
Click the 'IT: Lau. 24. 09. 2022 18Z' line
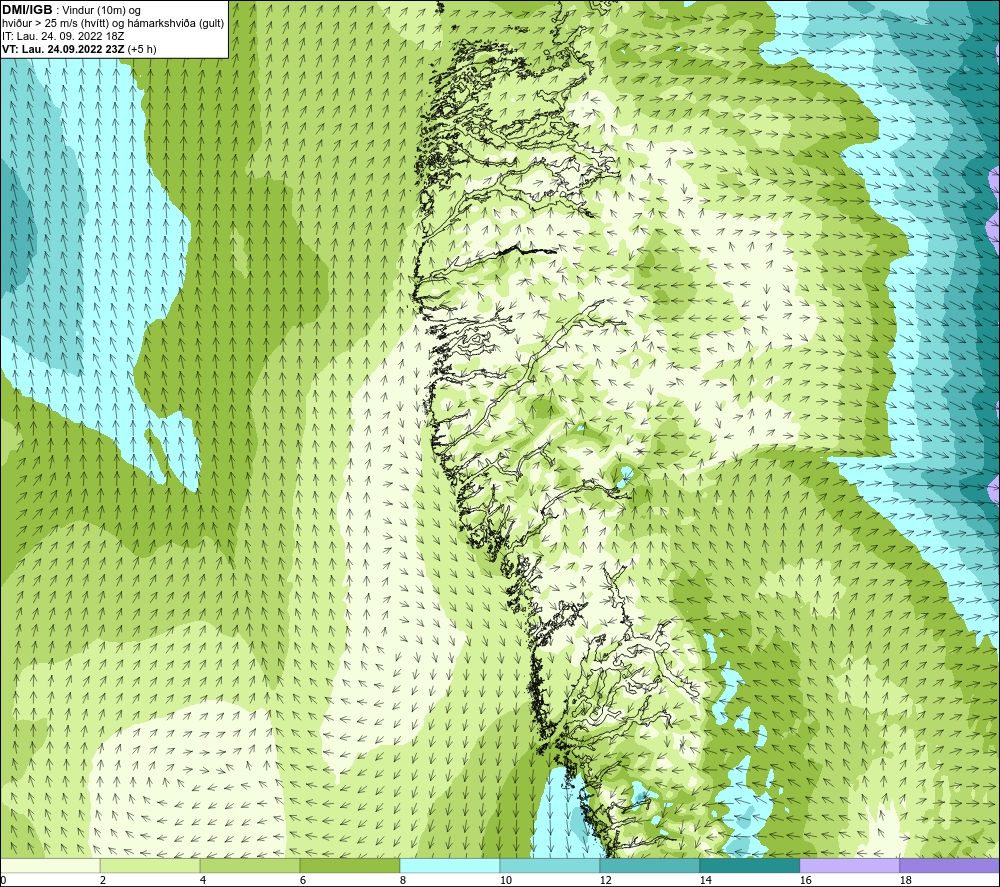(63, 36)
